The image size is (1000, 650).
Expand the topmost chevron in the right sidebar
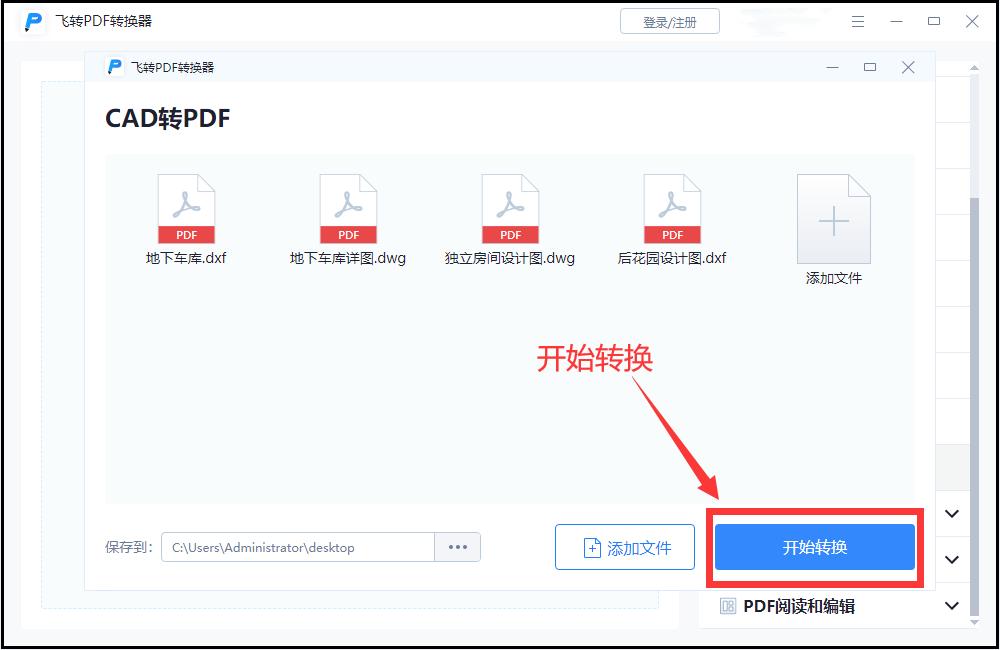(950, 514)
